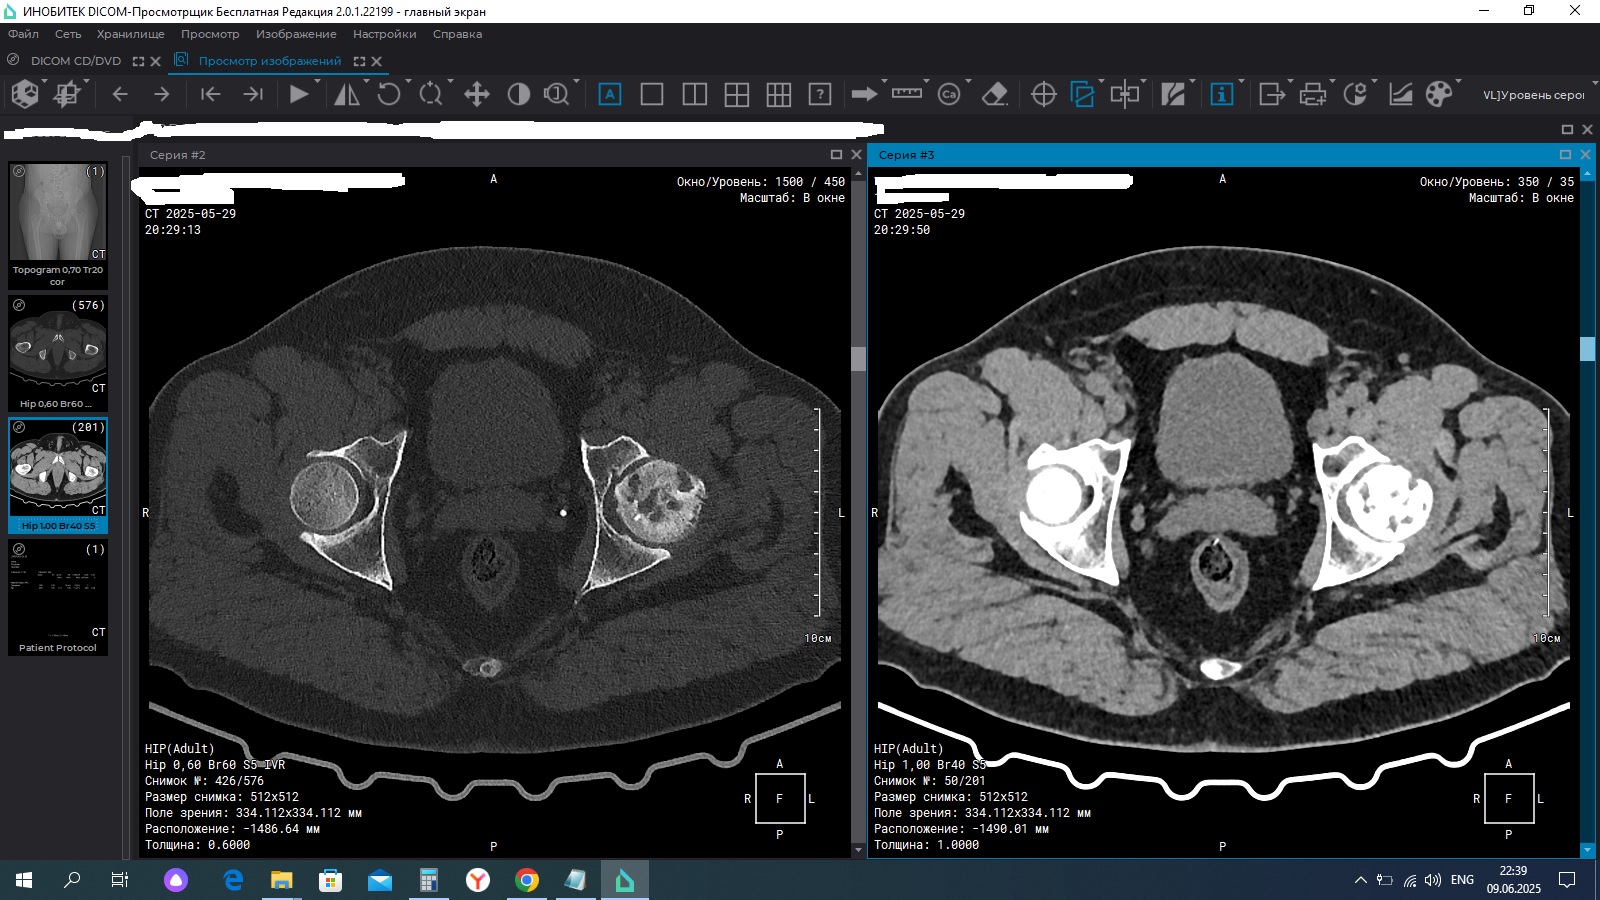Screen dimensions: 1600x900
Task: Click the magnifier zoom tool icon
Action: 556,94
